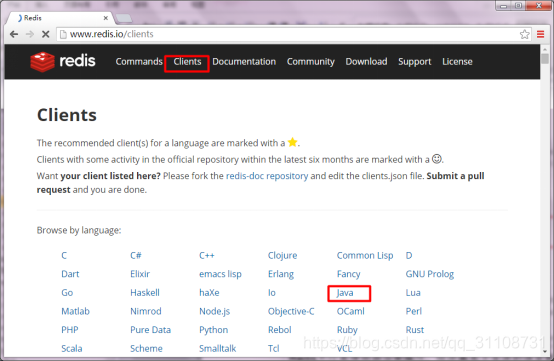Browse clients for Scala
Screen dimensions: 554x361
[x=72, y=349]
